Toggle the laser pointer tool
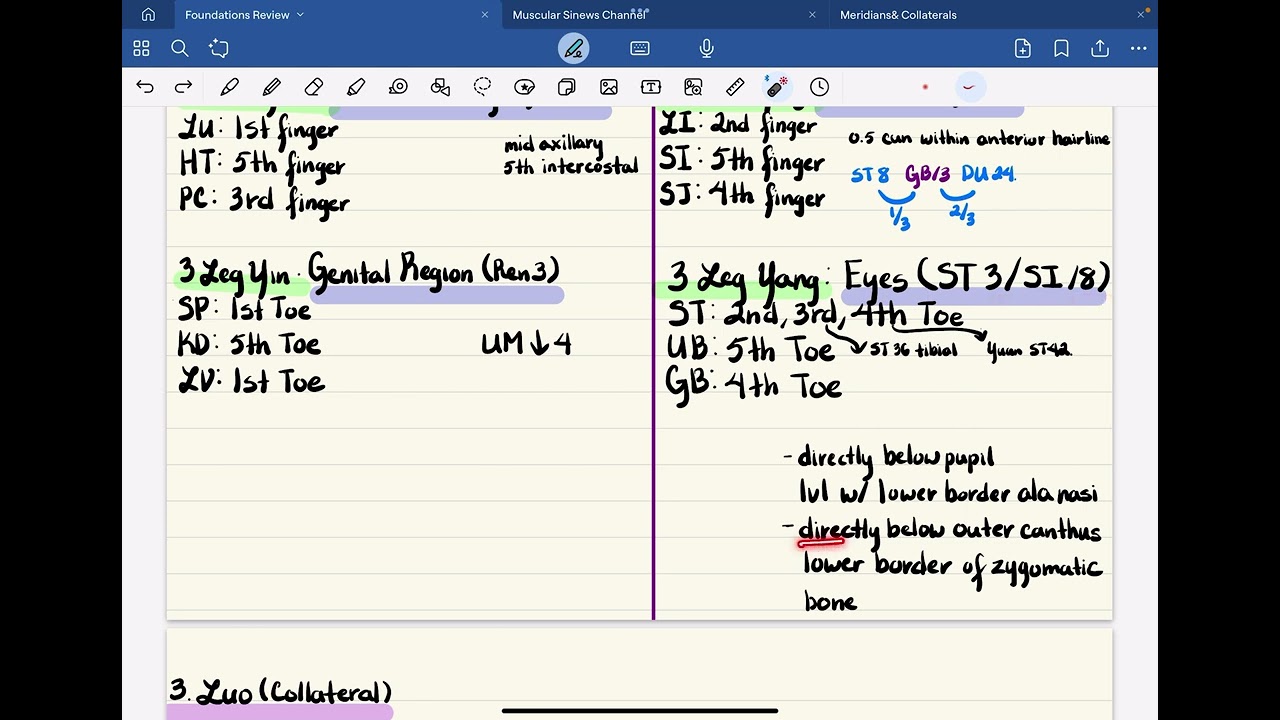 click(776, 87)
